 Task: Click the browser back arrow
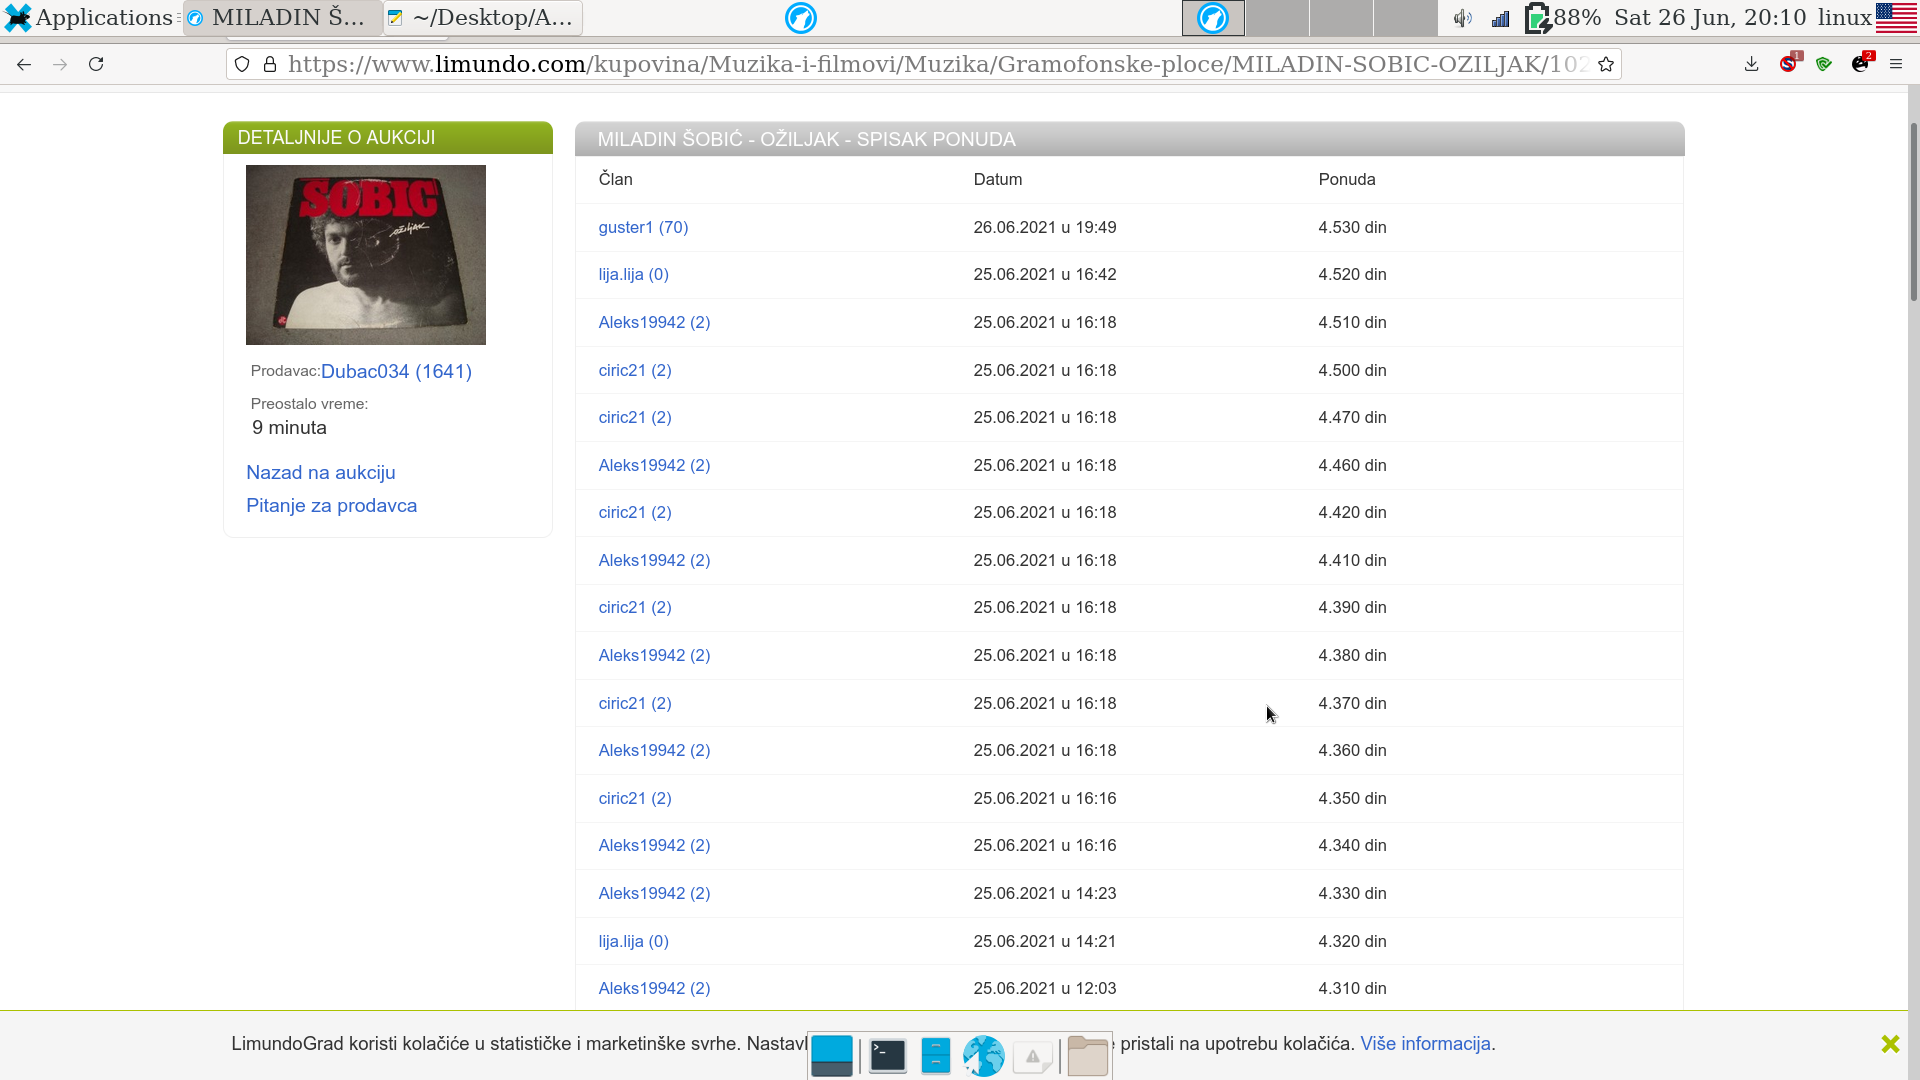(x=24, y=64)
